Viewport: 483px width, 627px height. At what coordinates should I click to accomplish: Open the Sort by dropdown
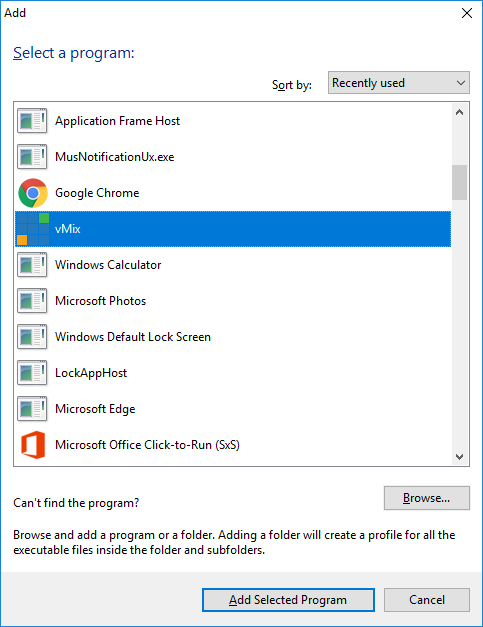point(399,83)
